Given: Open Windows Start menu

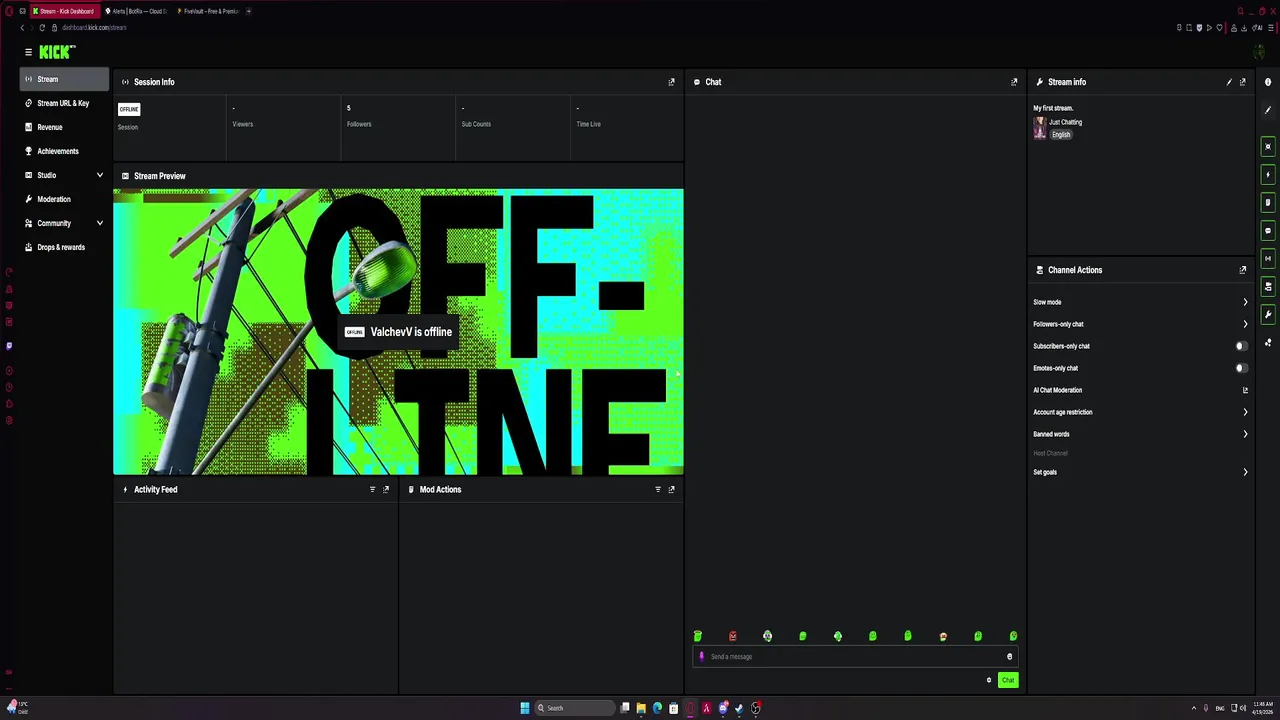Looking at the screenshot, I should tap(524, 708).
